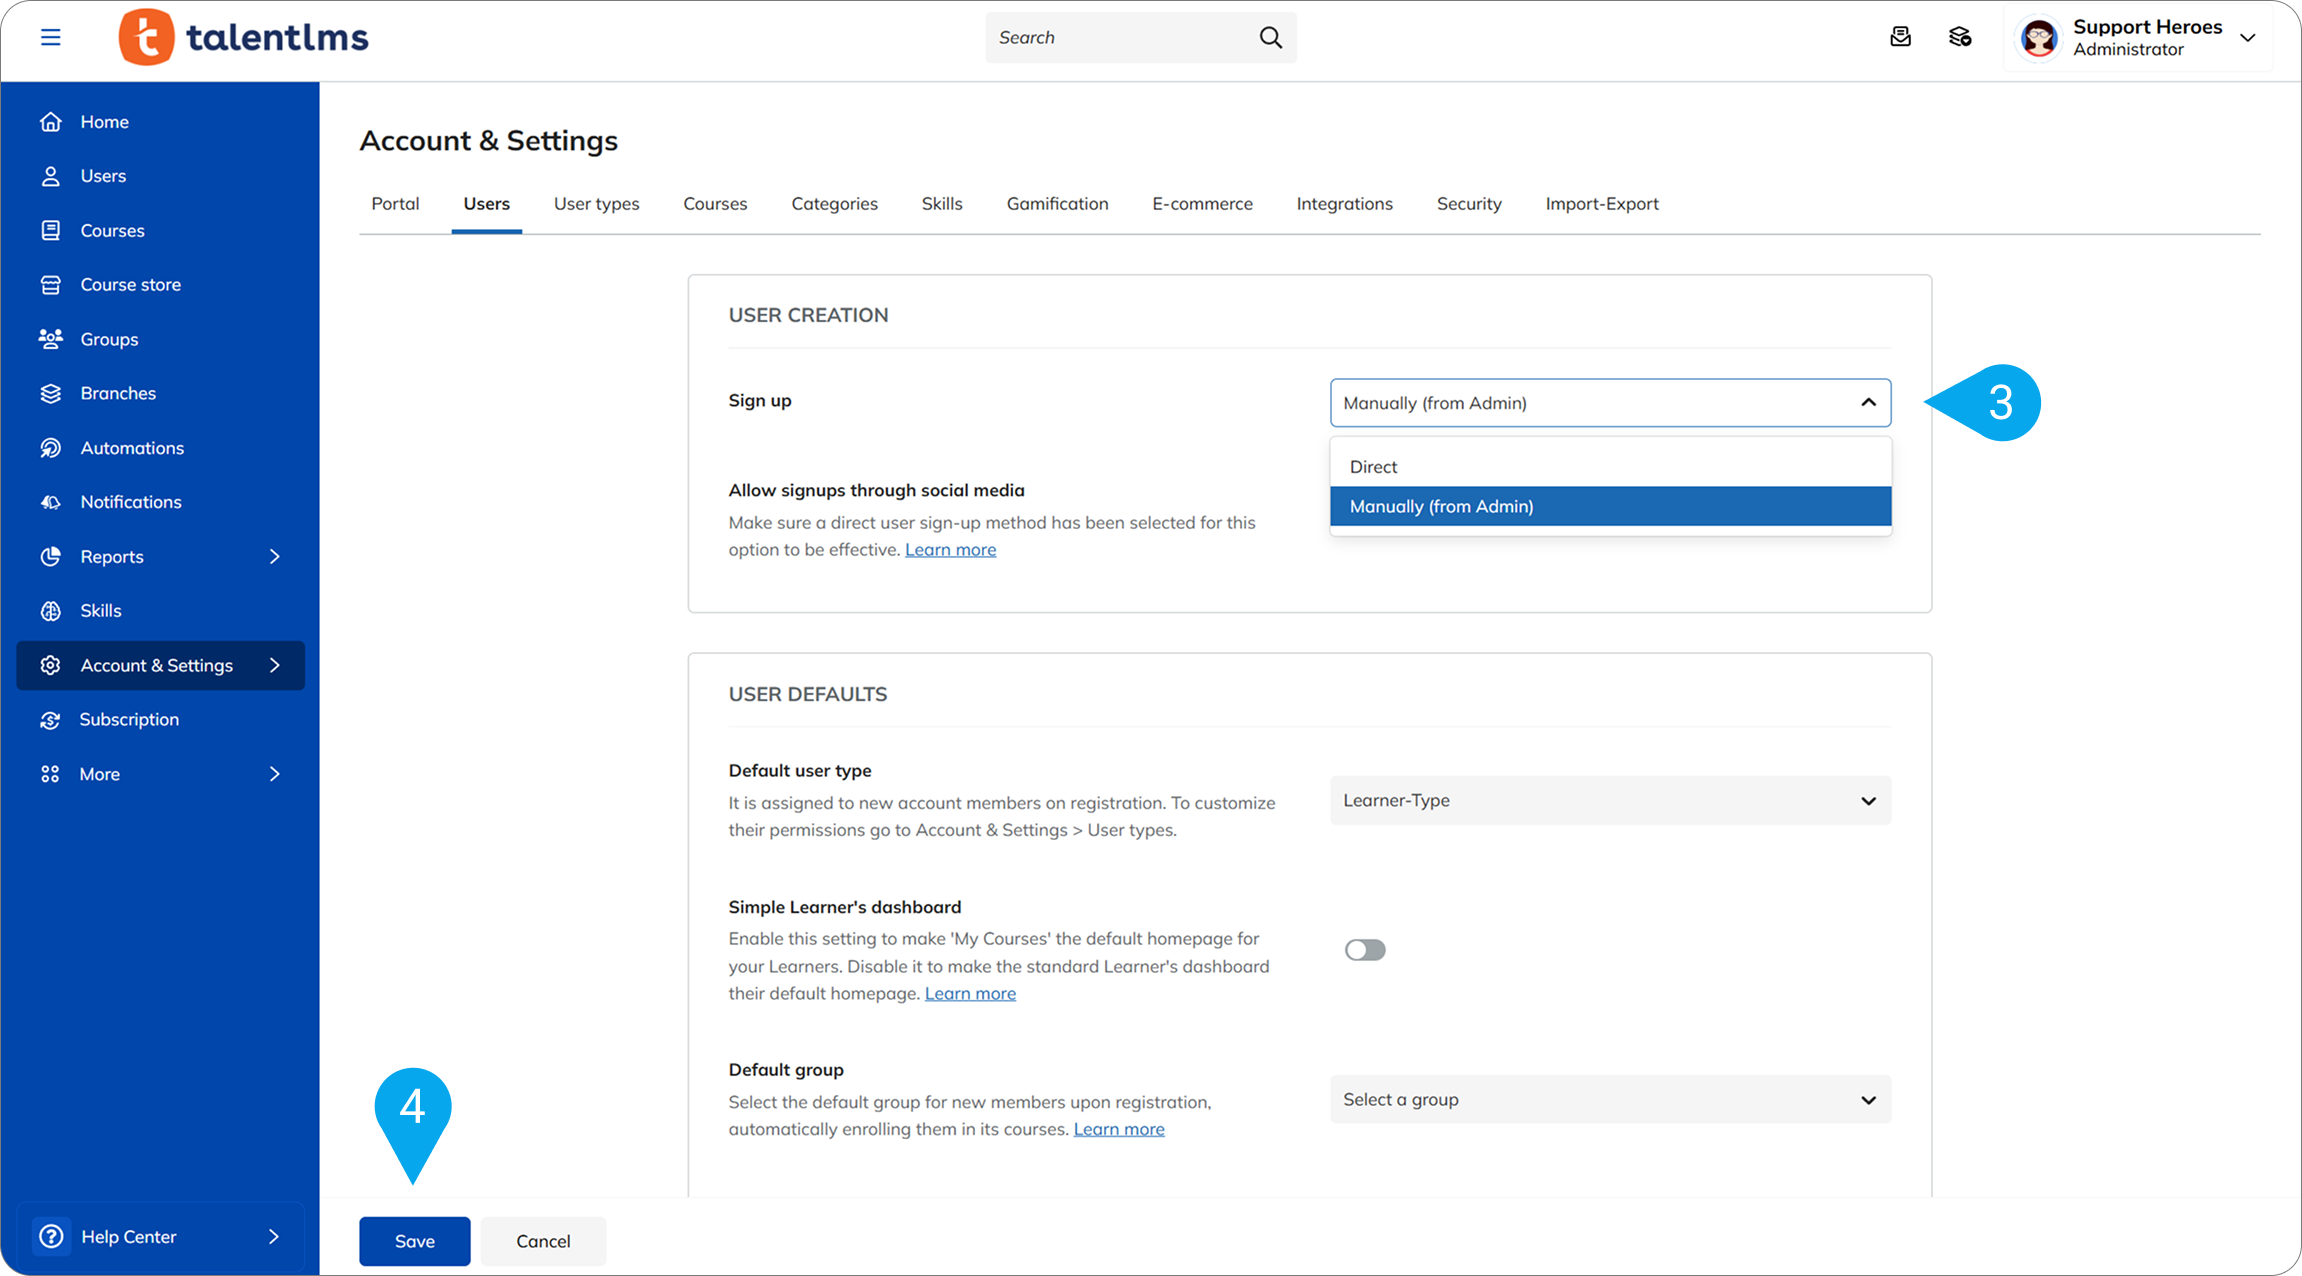Click the Save button
Screen dimensions: 2302x1276
[414, 1241]
